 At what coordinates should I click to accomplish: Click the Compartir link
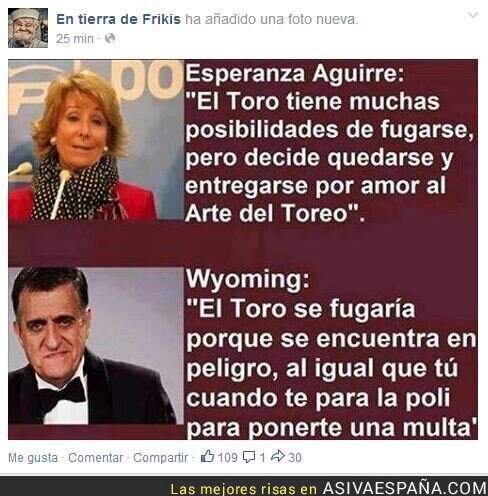(x=161, y=458)
